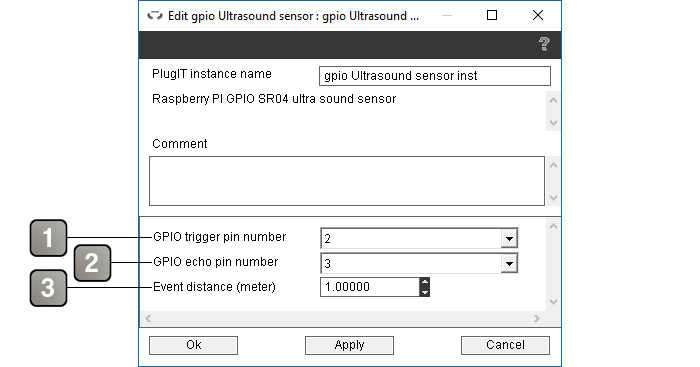Maximize the Edit gpio Ultrasound sensor window
The width and height of the screenshot is (700, 367).
click(x=492, y=15)
